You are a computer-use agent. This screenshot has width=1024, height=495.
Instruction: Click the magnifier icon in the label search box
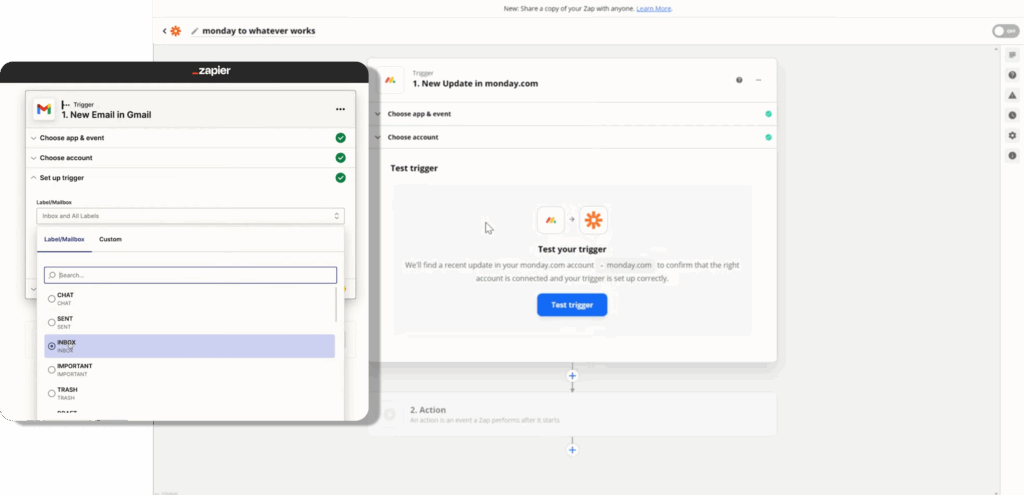click(x=52, y=275)
